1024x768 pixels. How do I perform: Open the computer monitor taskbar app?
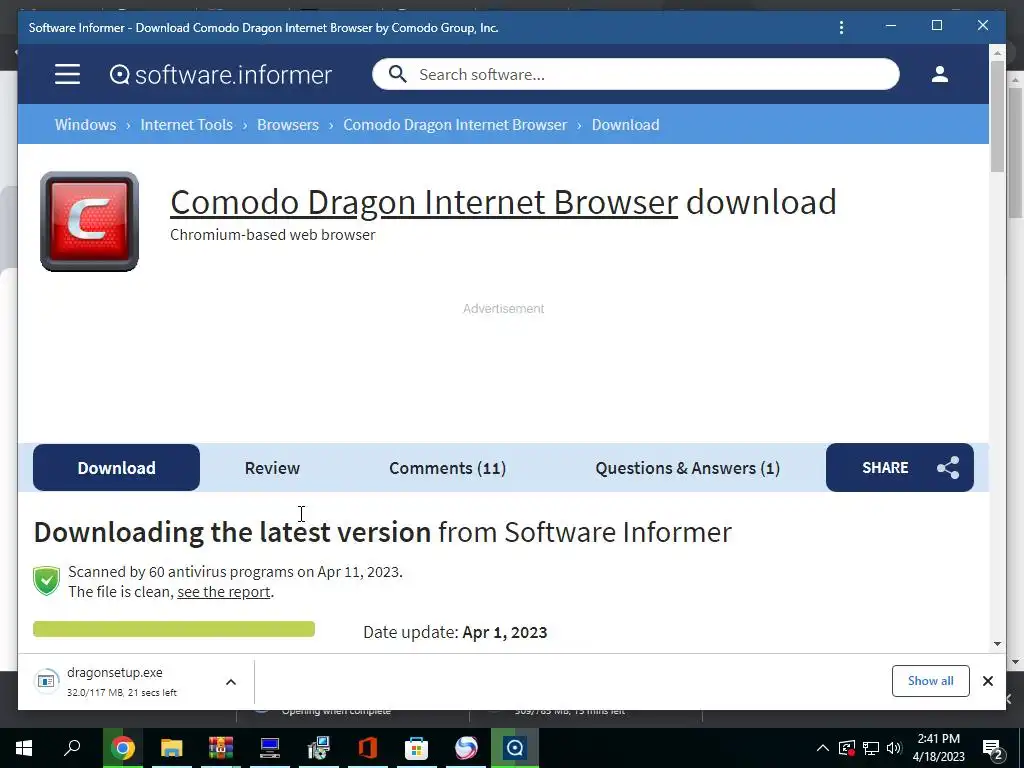pos(270,748)
